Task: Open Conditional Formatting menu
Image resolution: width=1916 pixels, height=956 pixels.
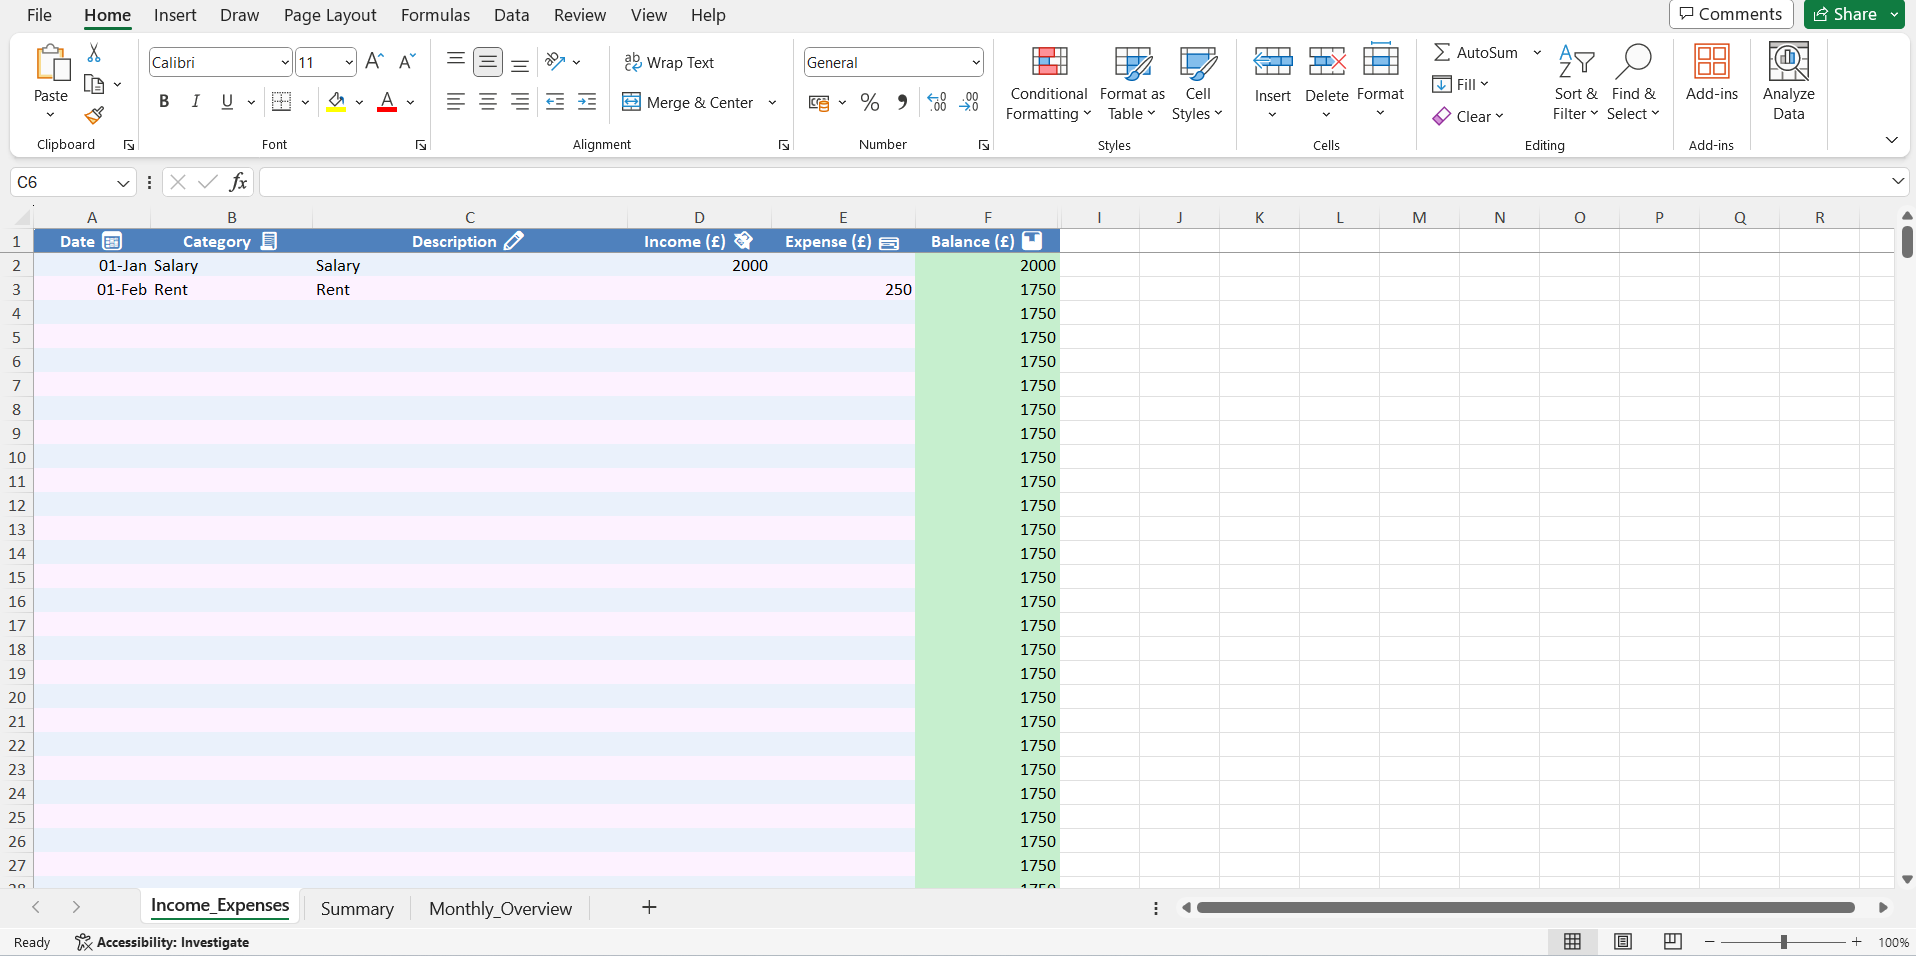Action: click(1048, 84)
